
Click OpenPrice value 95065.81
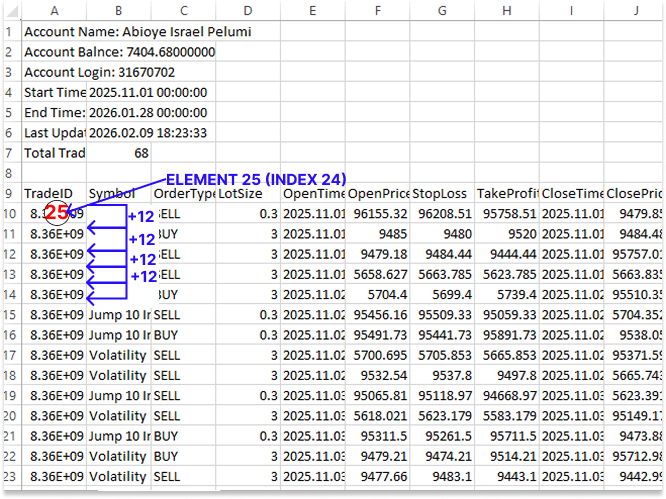click(378, 395)
